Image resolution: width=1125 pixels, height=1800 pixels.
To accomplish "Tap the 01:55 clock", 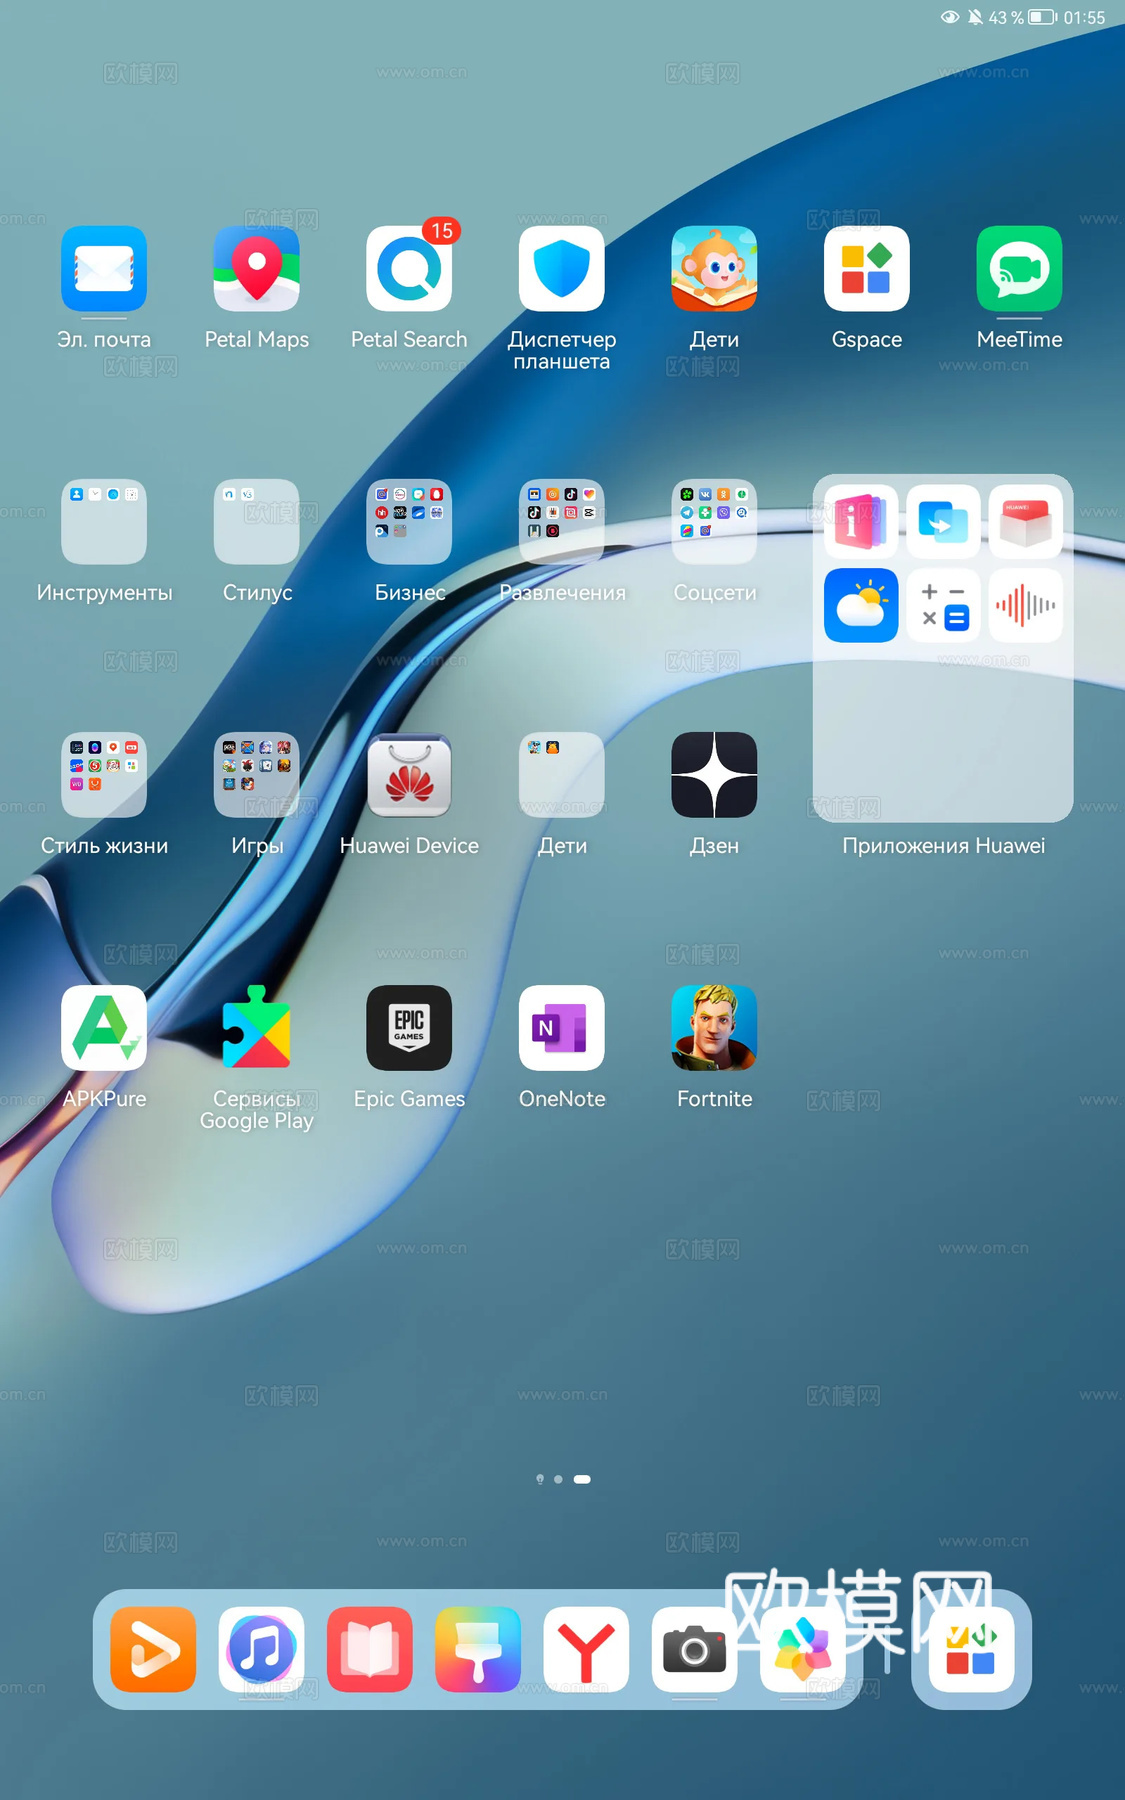I will pyautogui.click(x=1084, y=17).
